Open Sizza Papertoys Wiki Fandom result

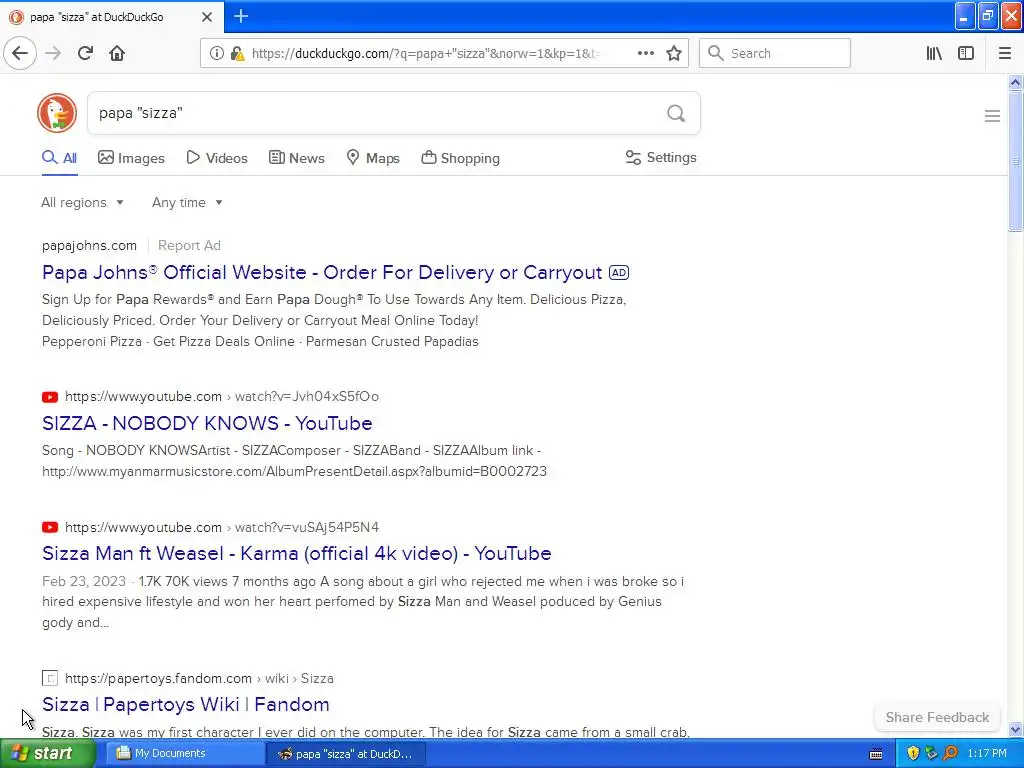pyautogui.click(x=185, y=704)
